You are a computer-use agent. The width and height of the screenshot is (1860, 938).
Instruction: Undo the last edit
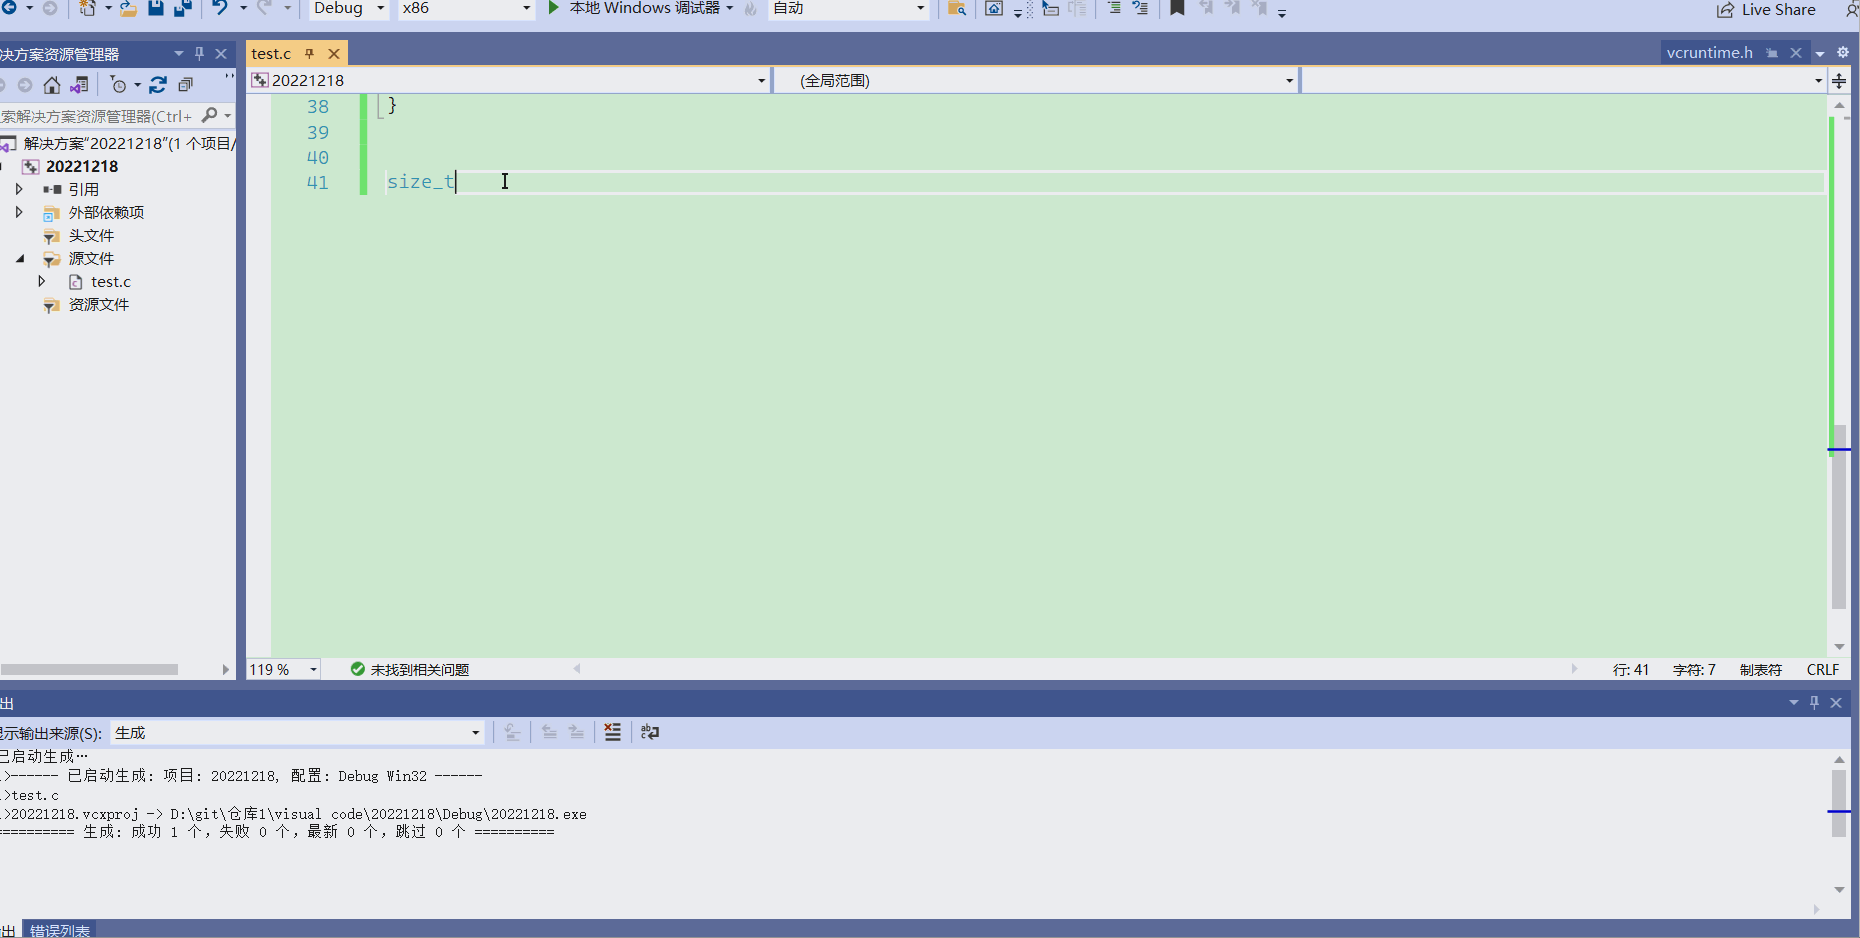pos(220,8)
